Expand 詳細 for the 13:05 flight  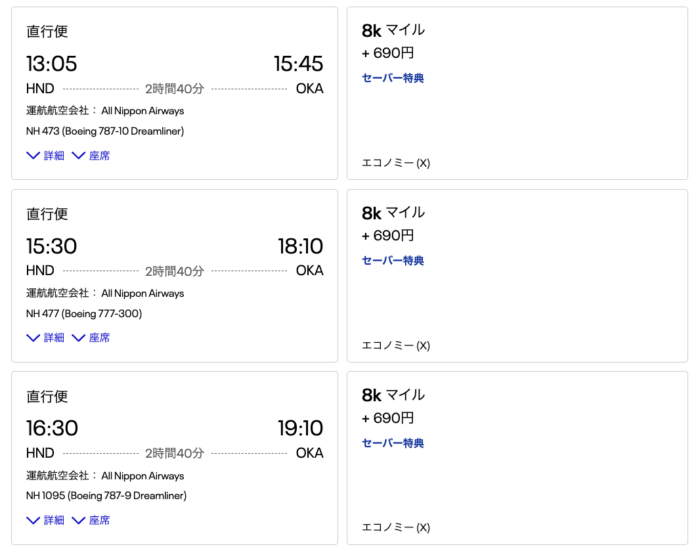46,155
